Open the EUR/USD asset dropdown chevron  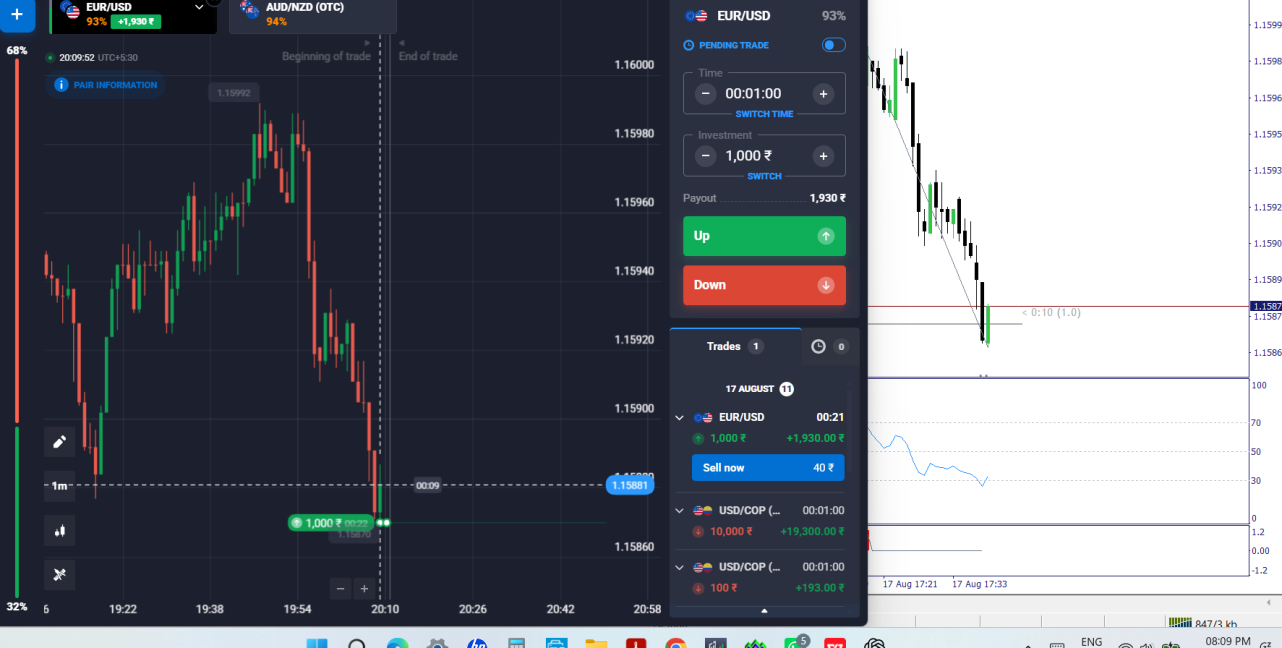pos(199,7)
